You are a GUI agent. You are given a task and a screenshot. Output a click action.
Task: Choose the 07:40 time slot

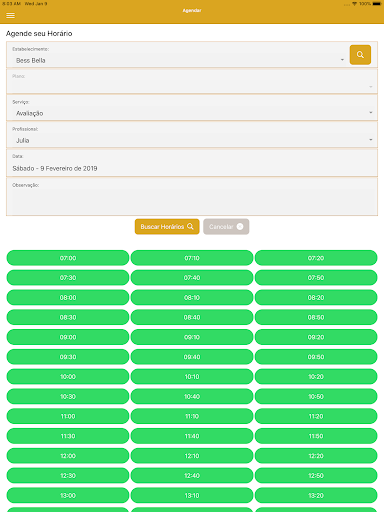pyautogui.click(x=192, y=278)
